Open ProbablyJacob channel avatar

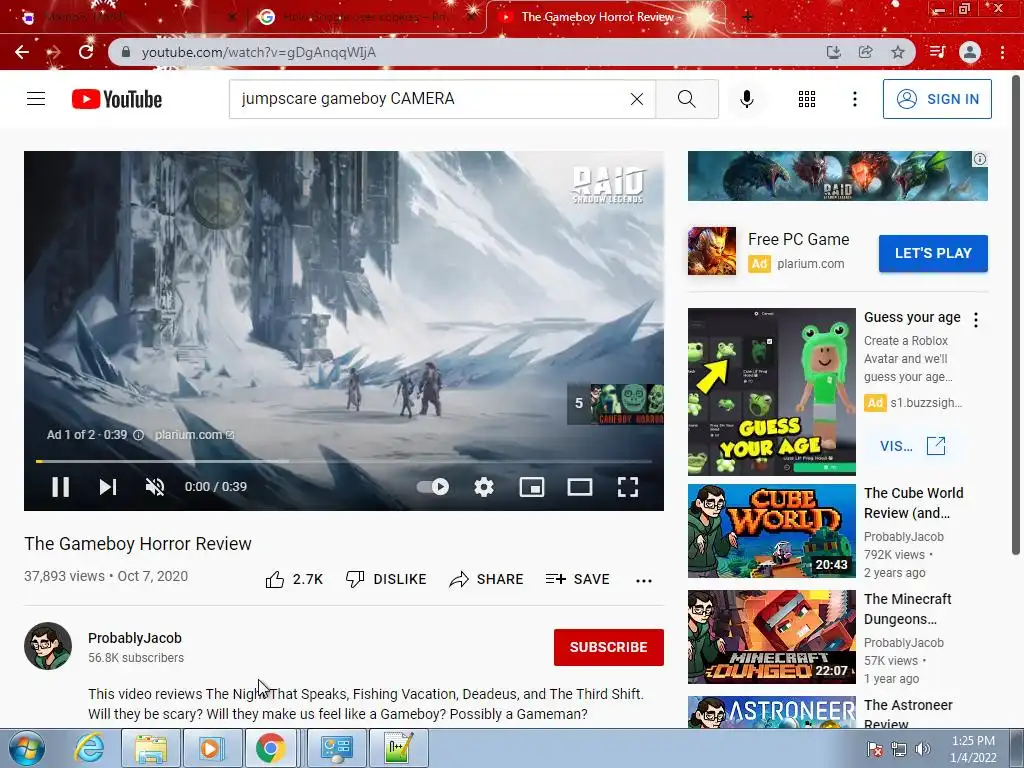point(48,646)
